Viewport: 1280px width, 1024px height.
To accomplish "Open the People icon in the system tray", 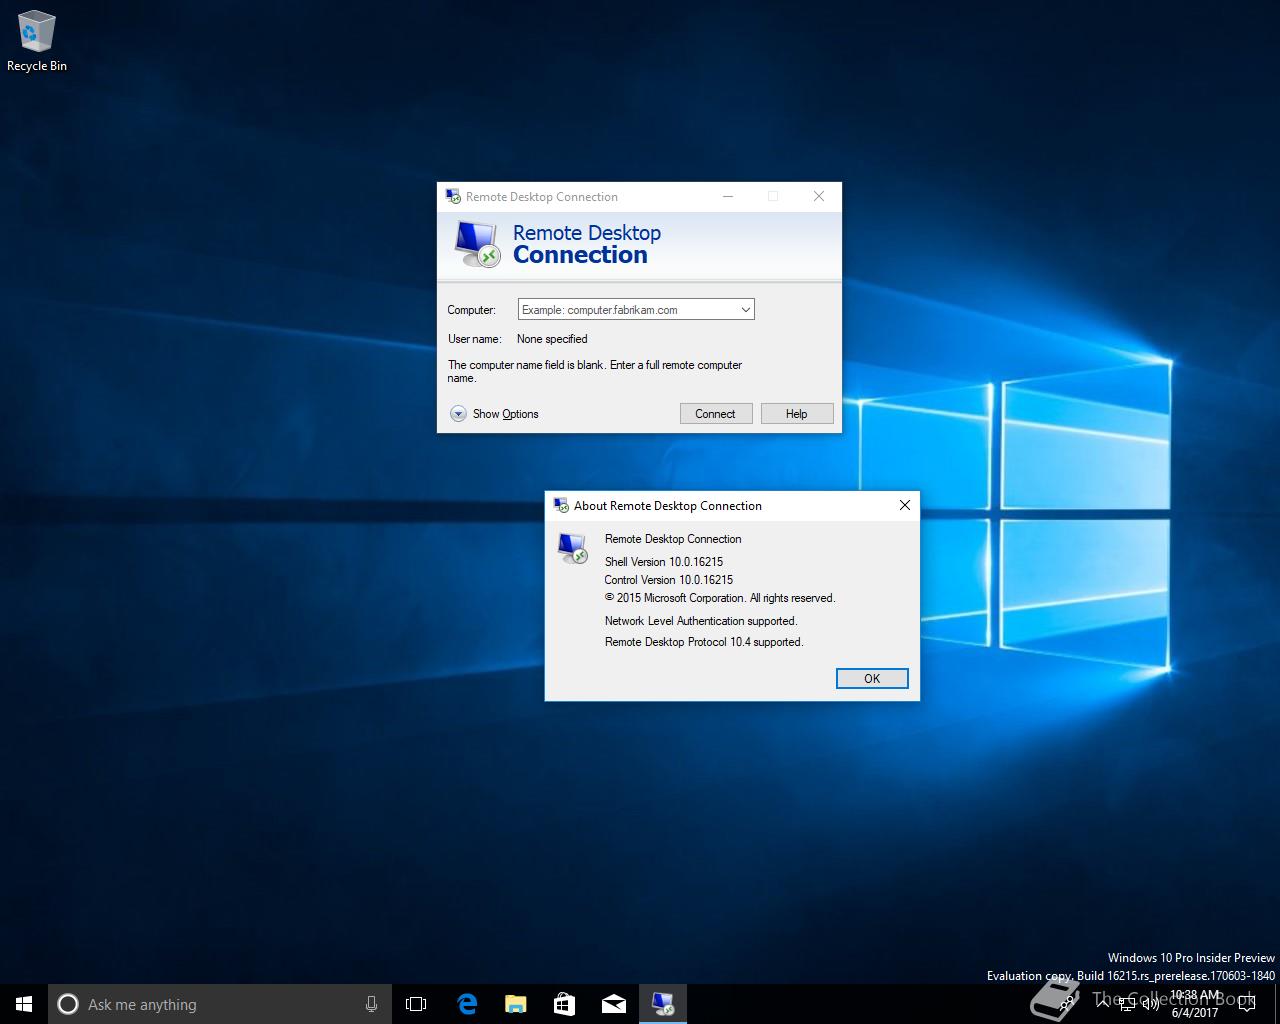I will click(1068, 1003).
